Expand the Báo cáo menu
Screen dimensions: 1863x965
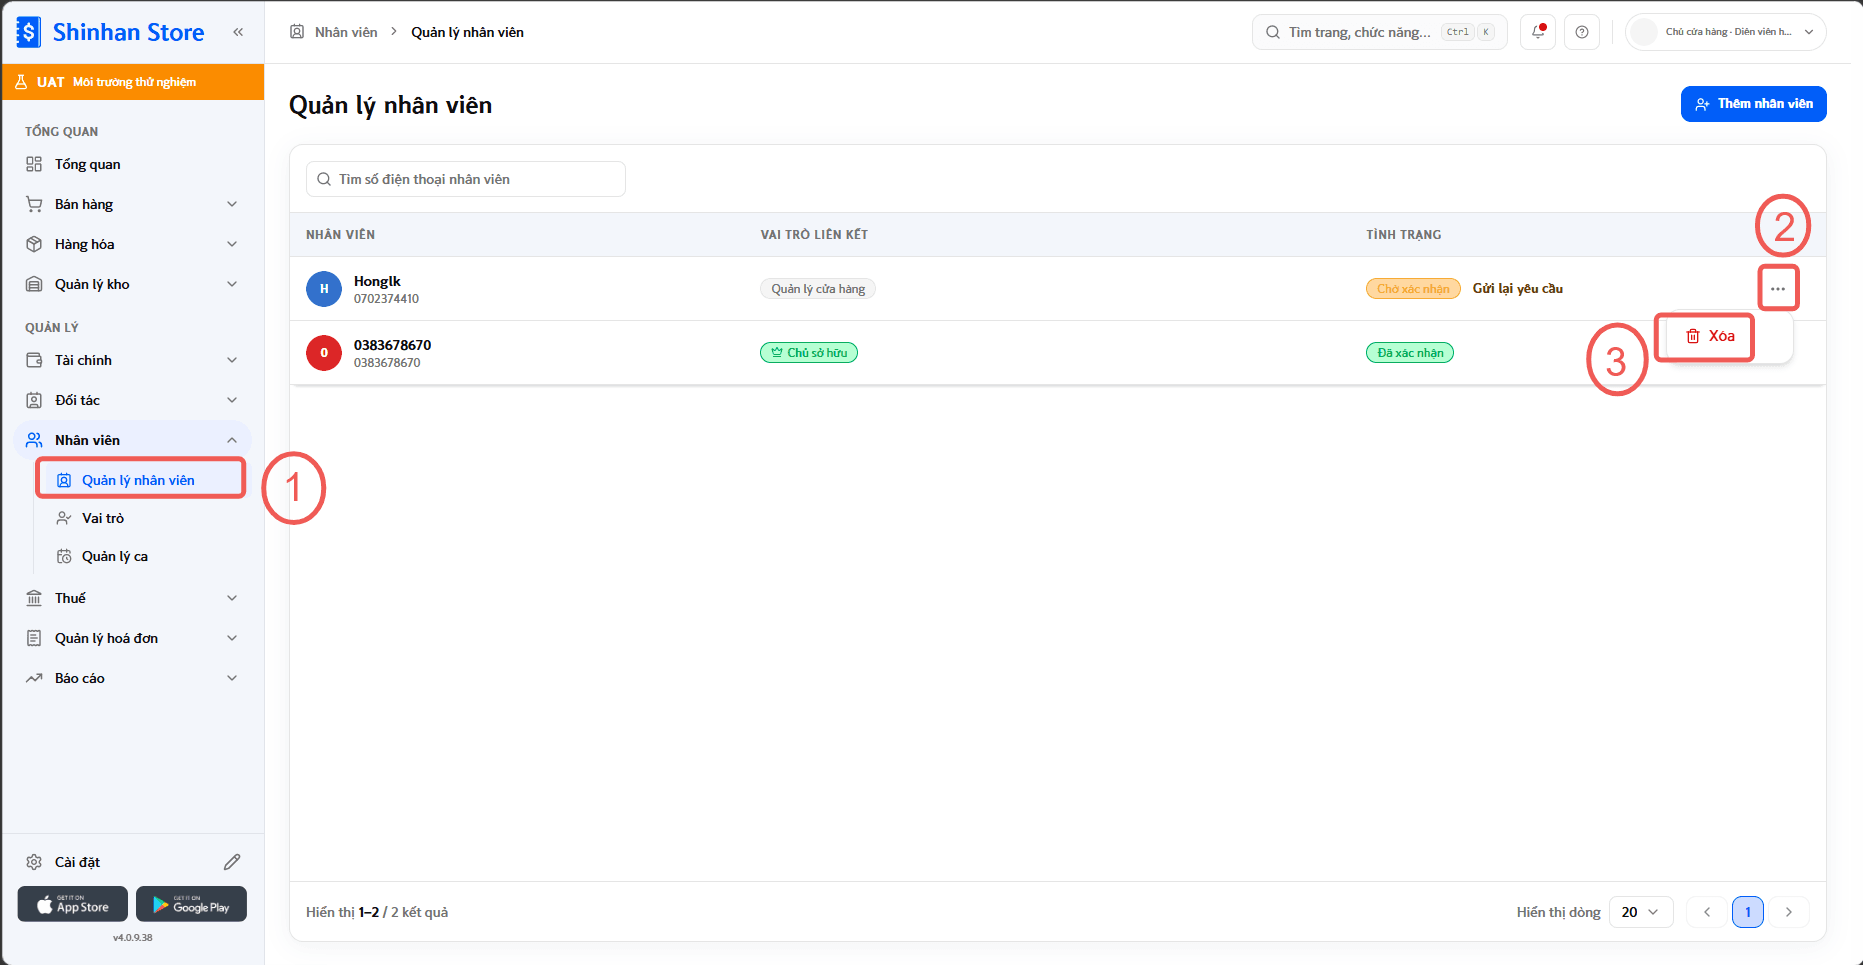point(132,678)
